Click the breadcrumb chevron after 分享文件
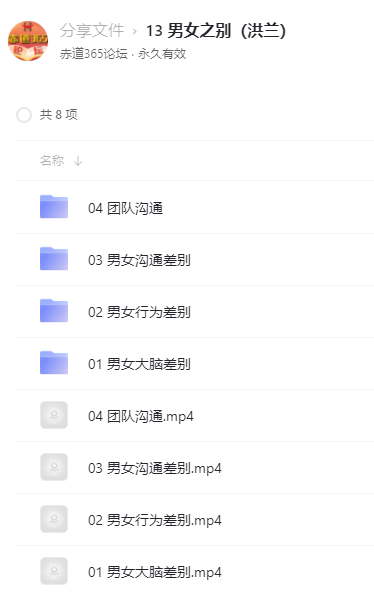374x596 pixels. tap(135, 32)
